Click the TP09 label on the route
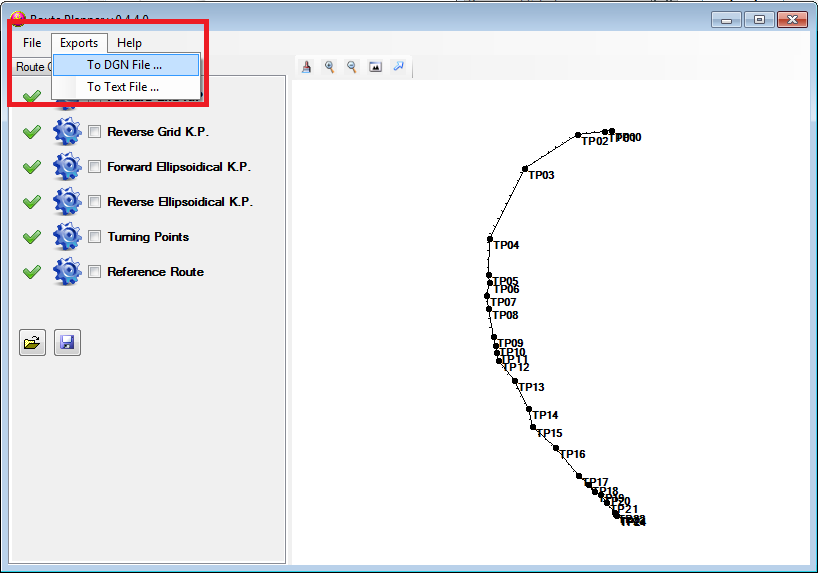Screen dimensions: 818x573 510,343
